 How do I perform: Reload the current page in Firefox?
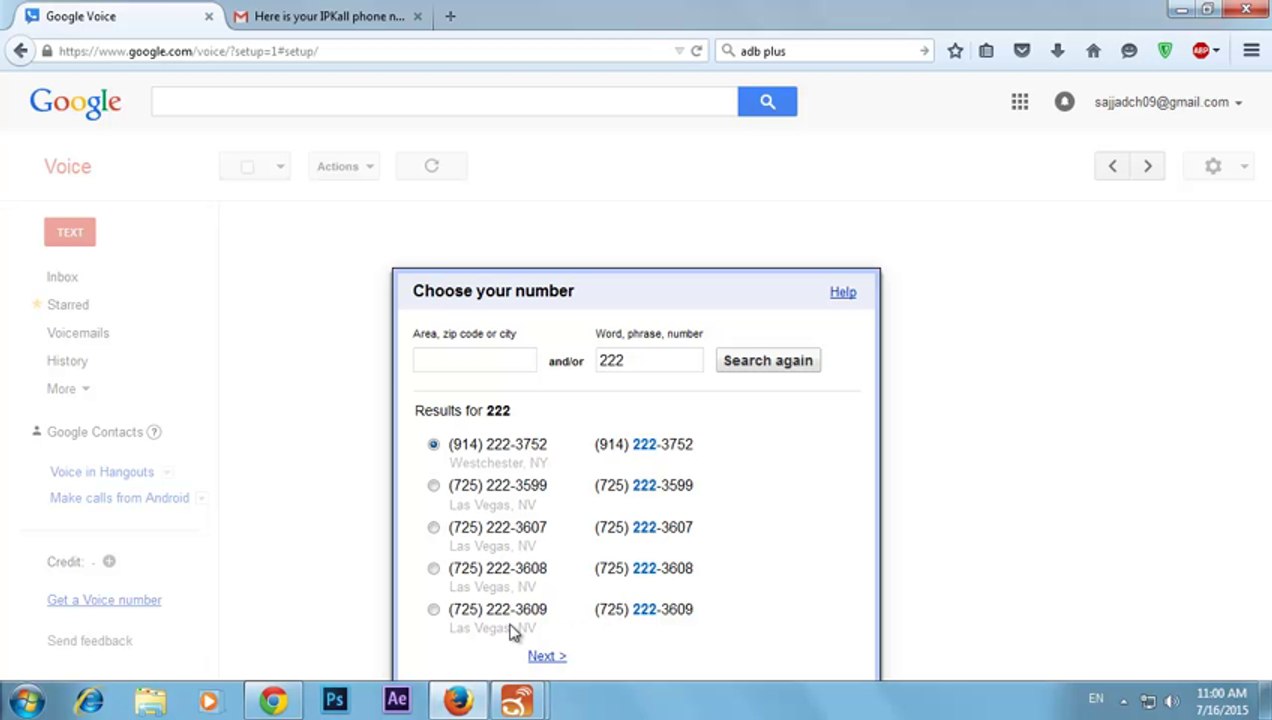697,51
